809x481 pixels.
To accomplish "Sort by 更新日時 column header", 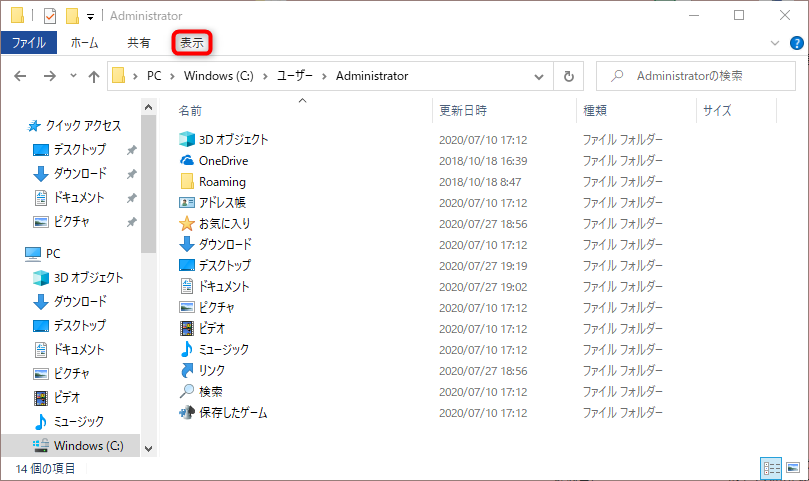I will pyautogui.click(x=462, y=110).
